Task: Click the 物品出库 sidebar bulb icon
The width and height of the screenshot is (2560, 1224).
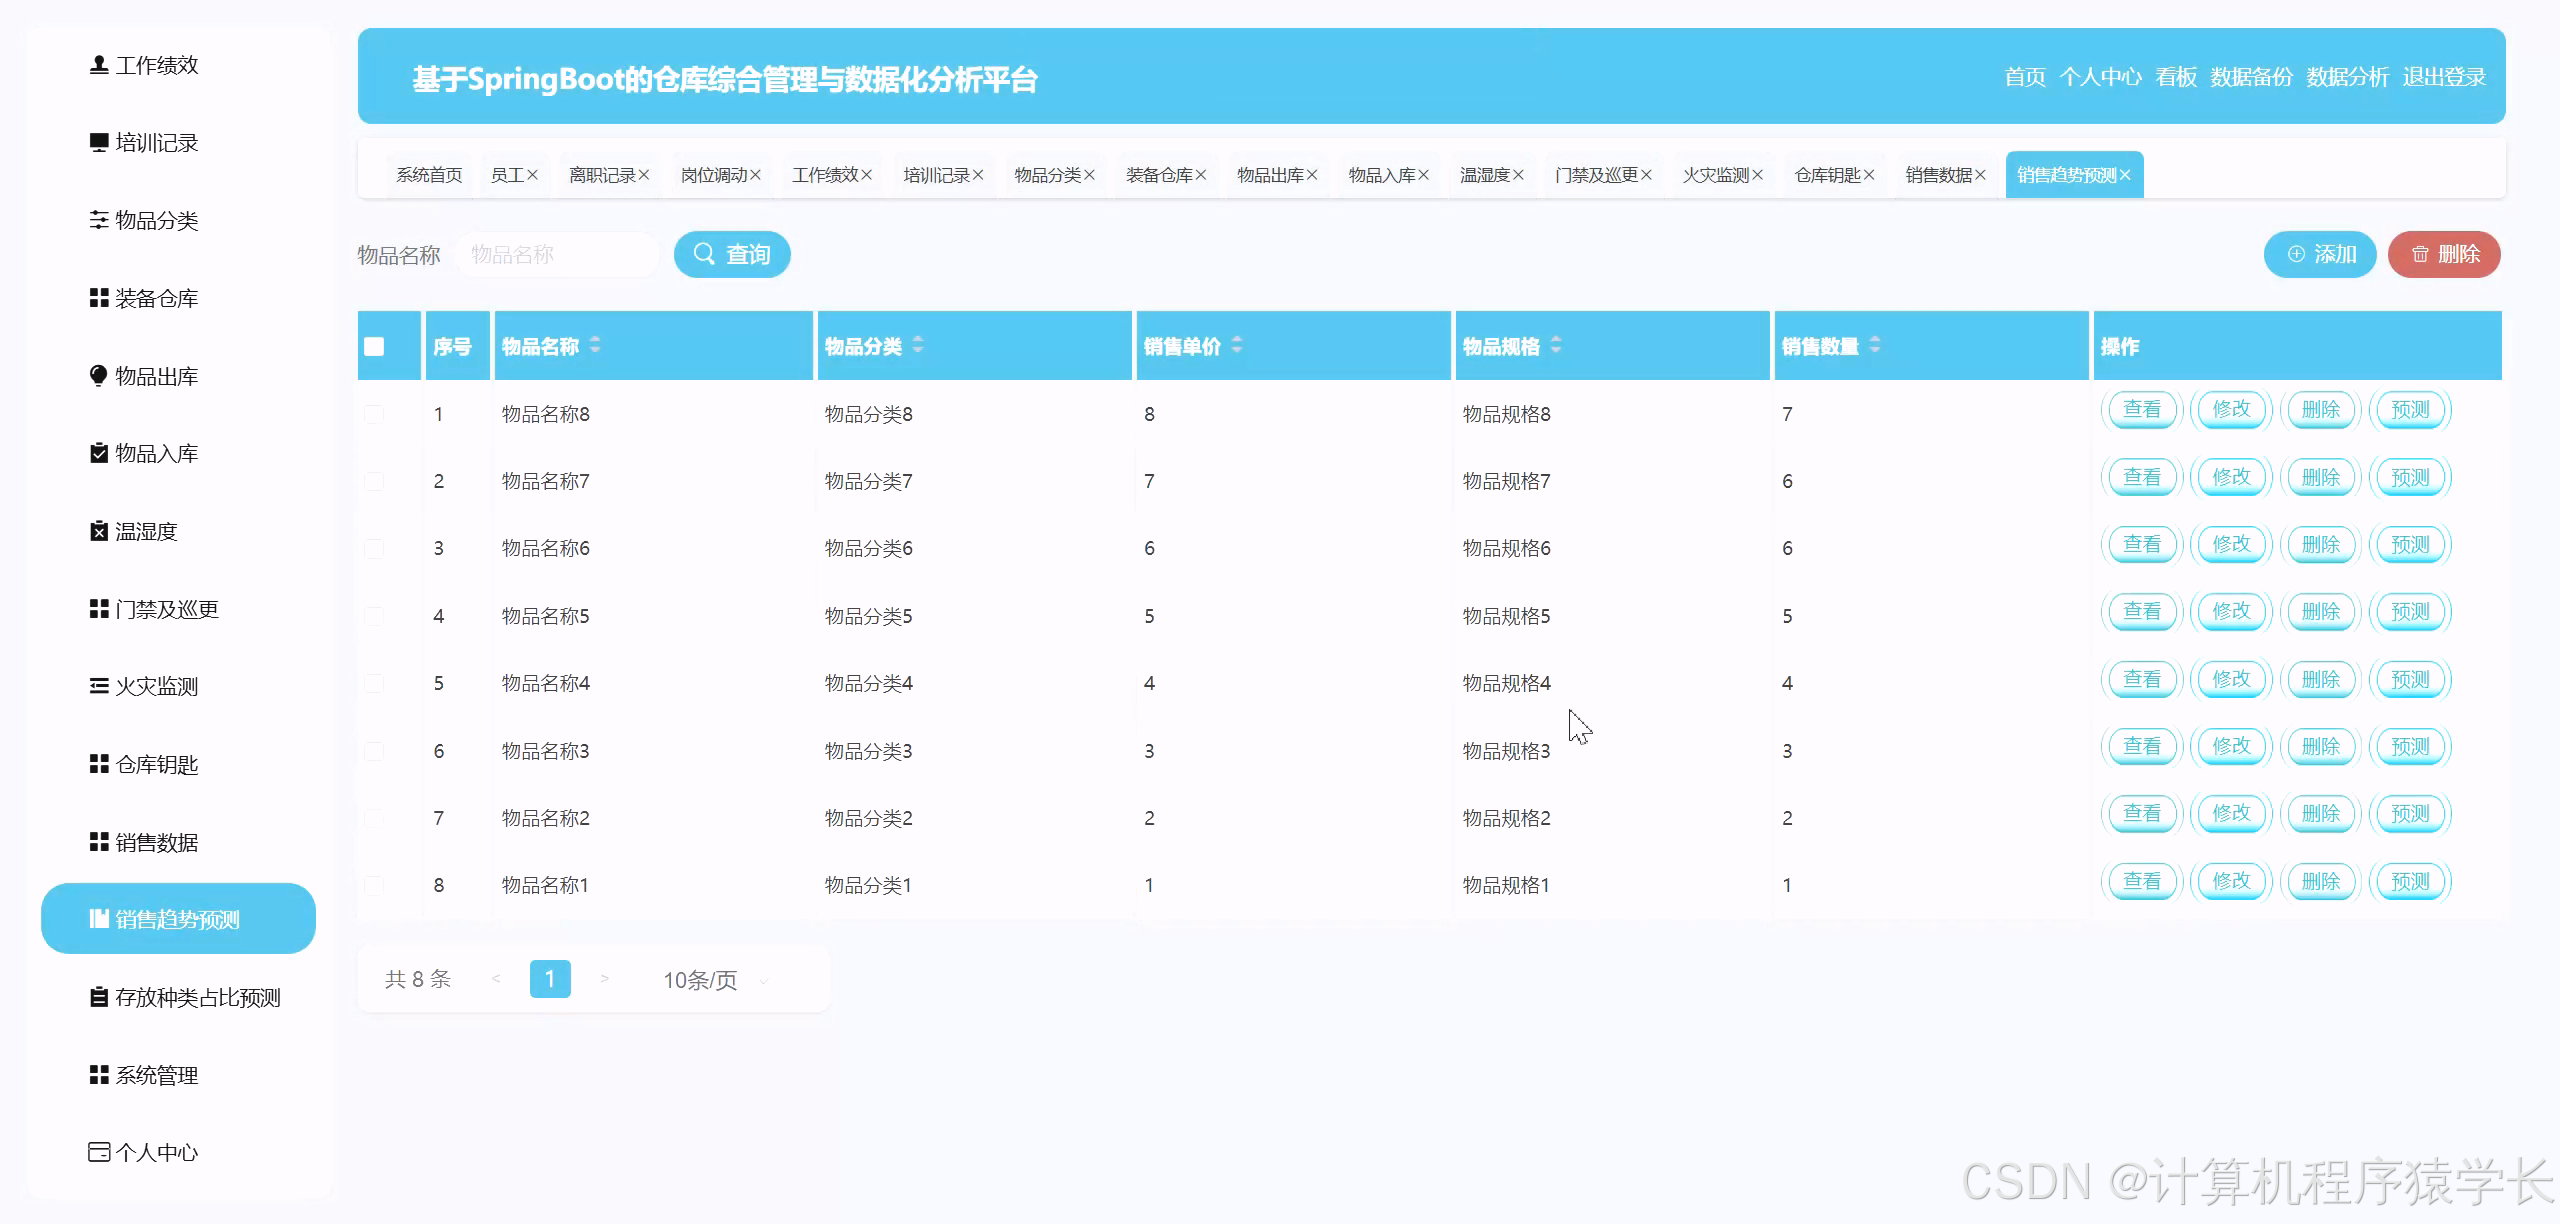Action: point(98,376)
